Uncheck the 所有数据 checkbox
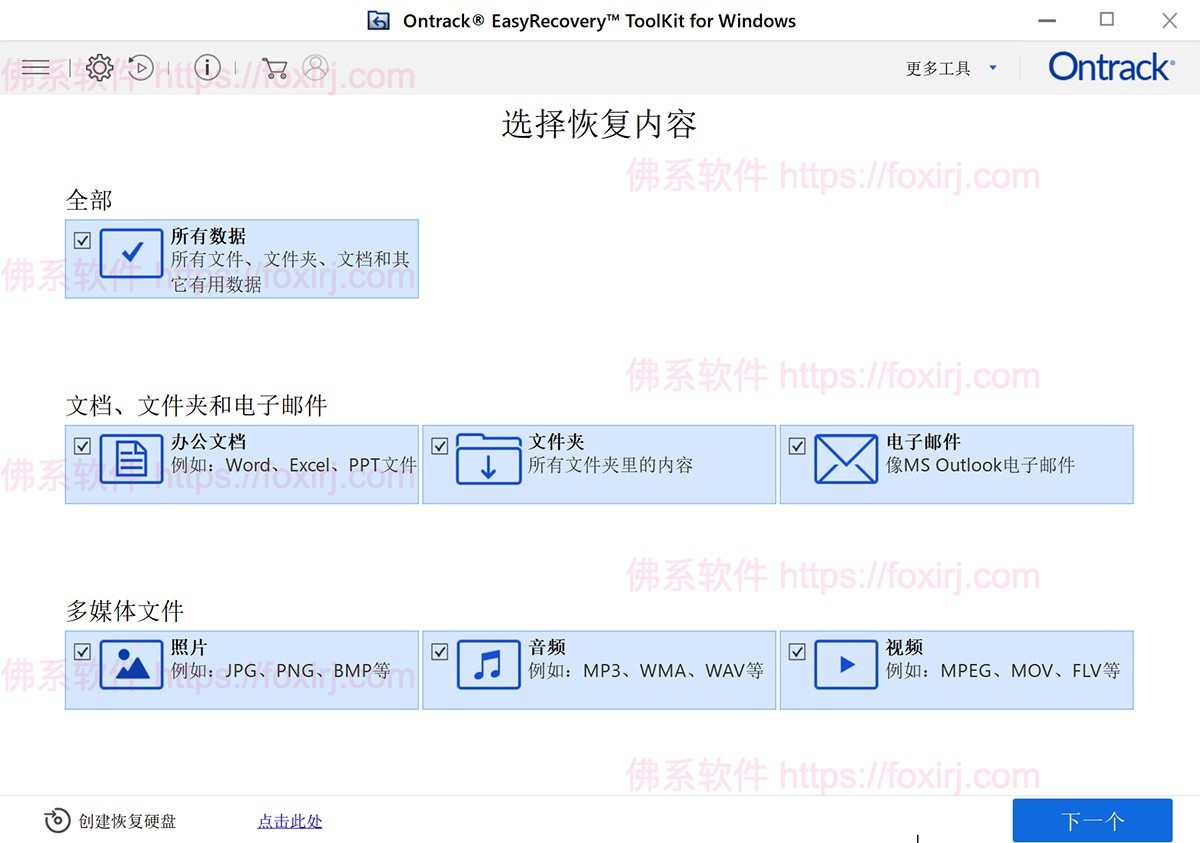 [81, 240]
